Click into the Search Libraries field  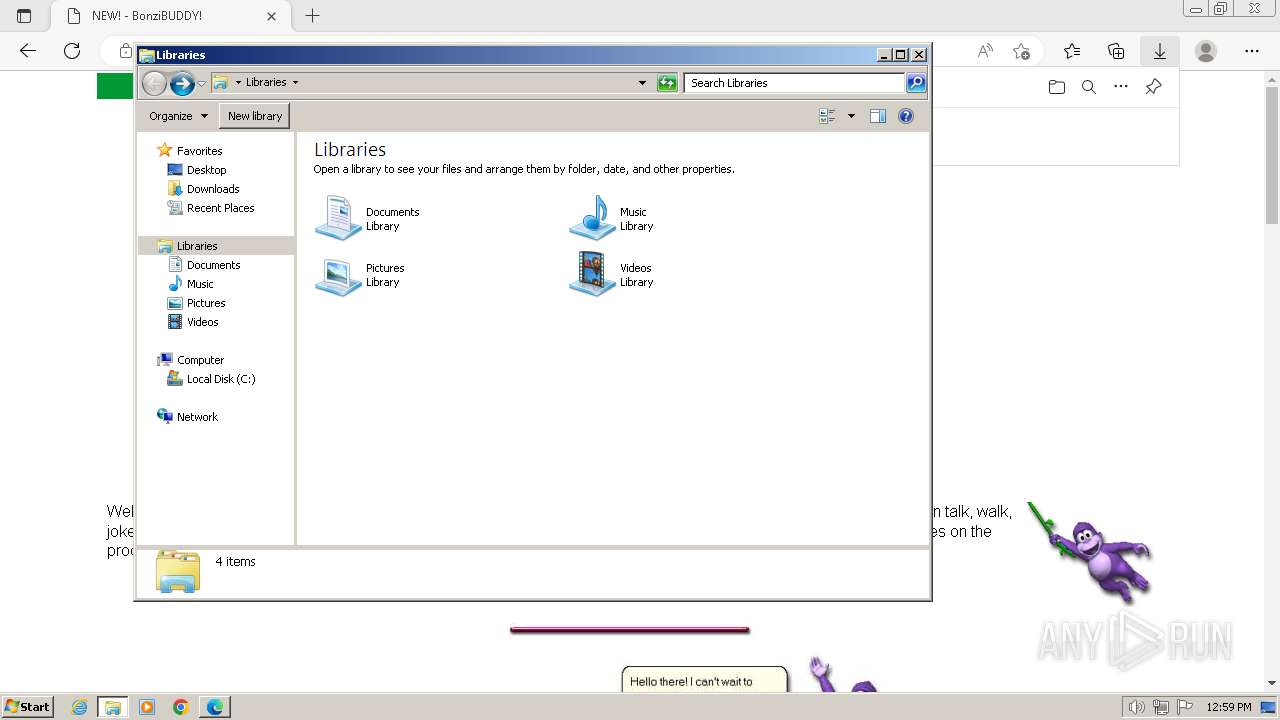[x=795, y=83]
